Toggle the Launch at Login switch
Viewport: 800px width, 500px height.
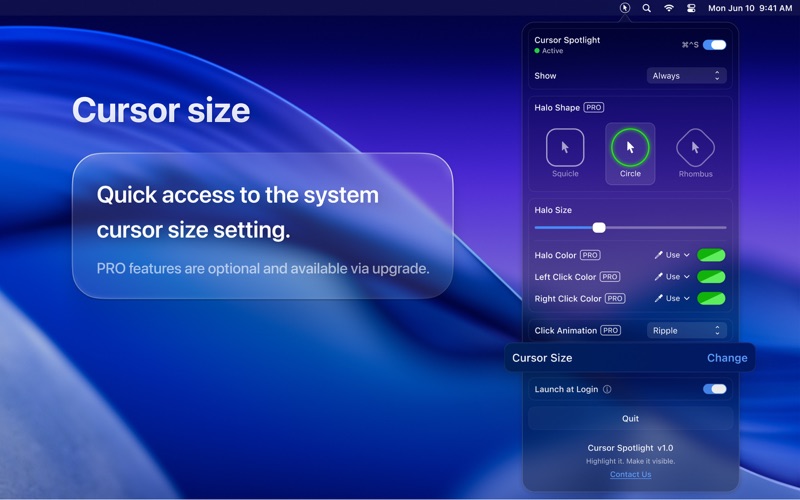[x=714, y=389]
